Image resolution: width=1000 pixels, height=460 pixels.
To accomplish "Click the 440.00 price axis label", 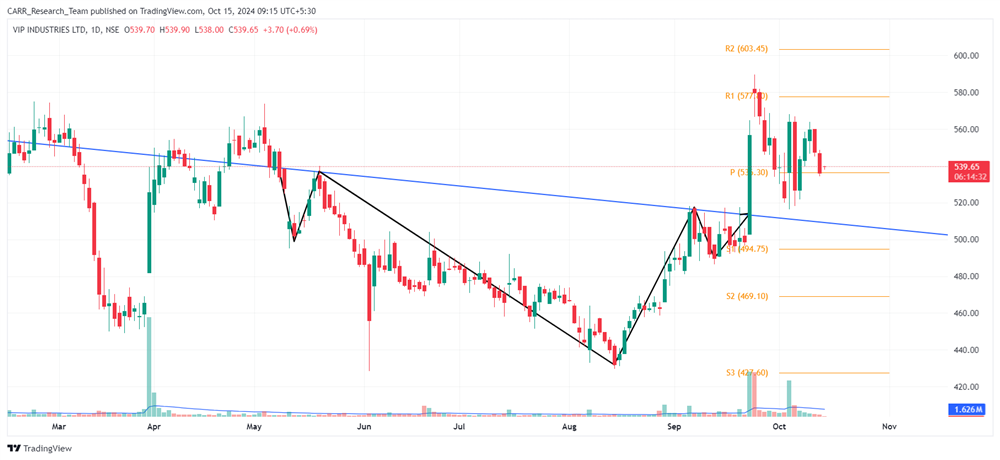I will (x=967, y=350).
